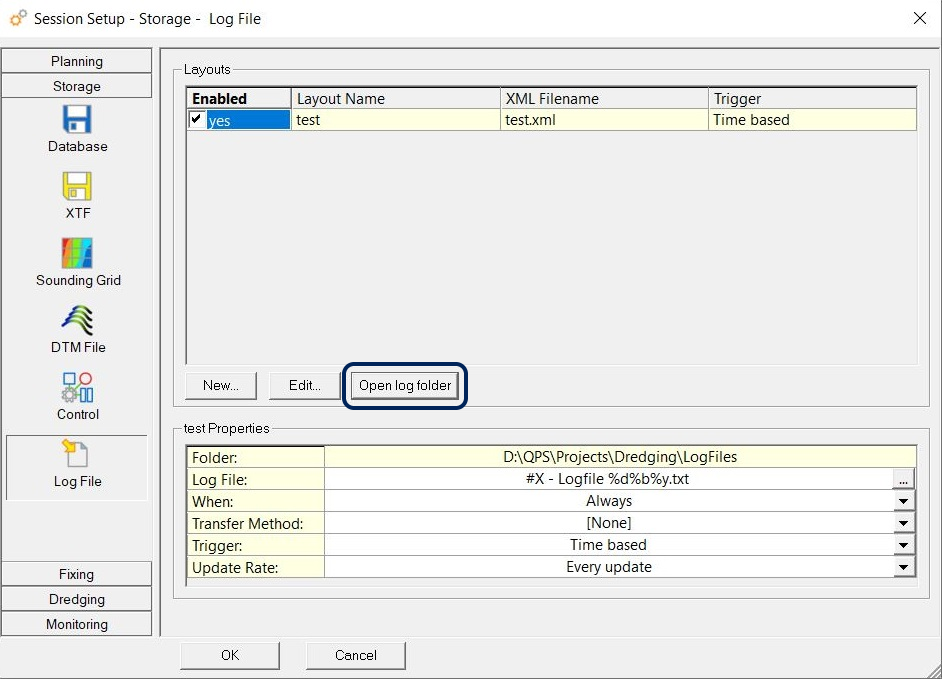Click the Session Setup gear icon in title bar
The height and width of the screenshot is (679, 942).
(17, 18)
